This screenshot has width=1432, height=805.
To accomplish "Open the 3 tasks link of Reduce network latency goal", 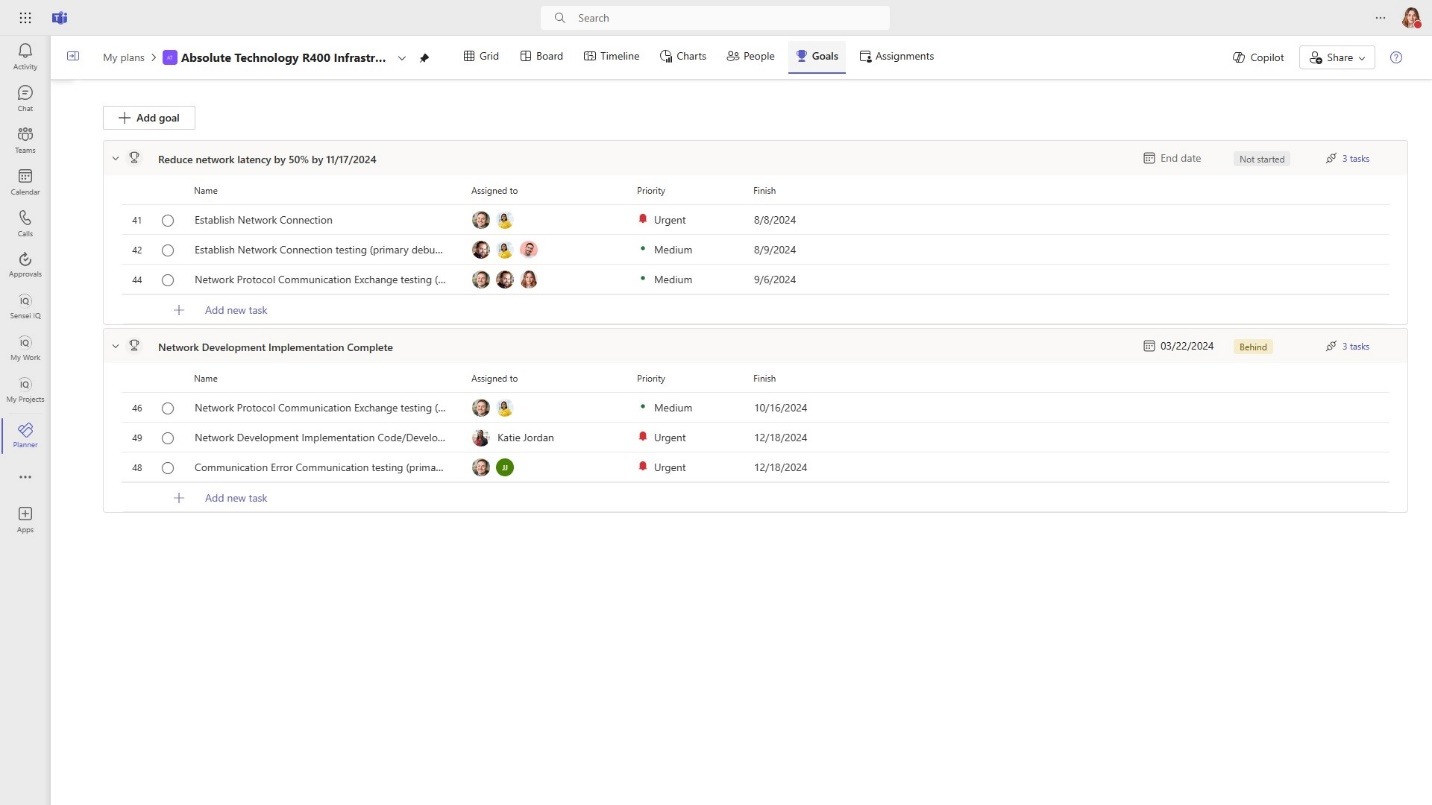I will 1347,158.
